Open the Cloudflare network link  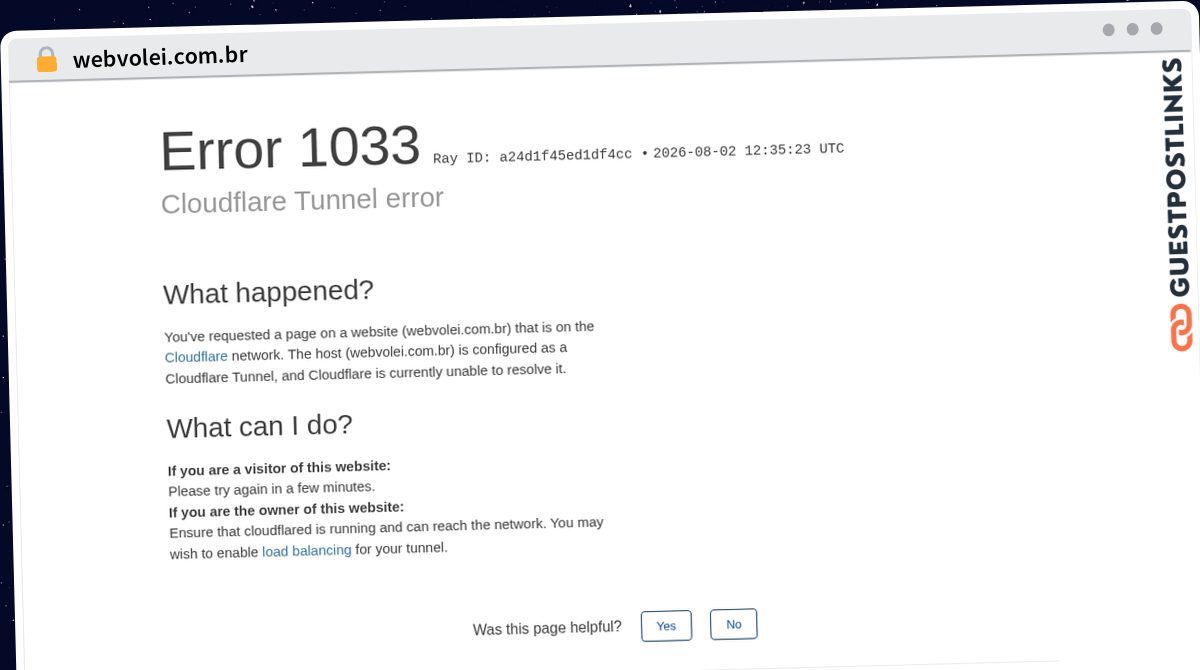click(196, 356)
